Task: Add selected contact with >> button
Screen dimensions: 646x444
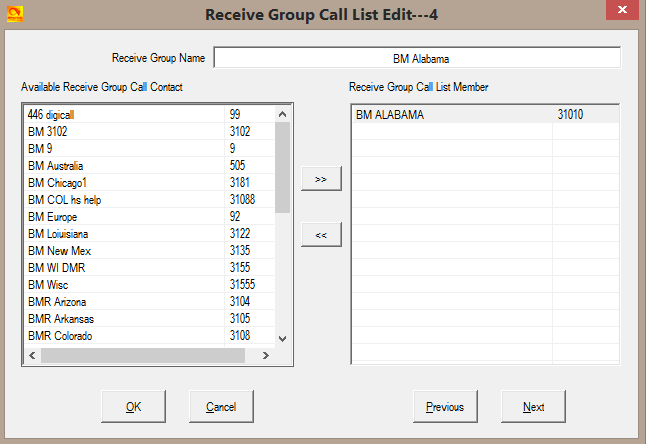Action: tap(321, 179)
